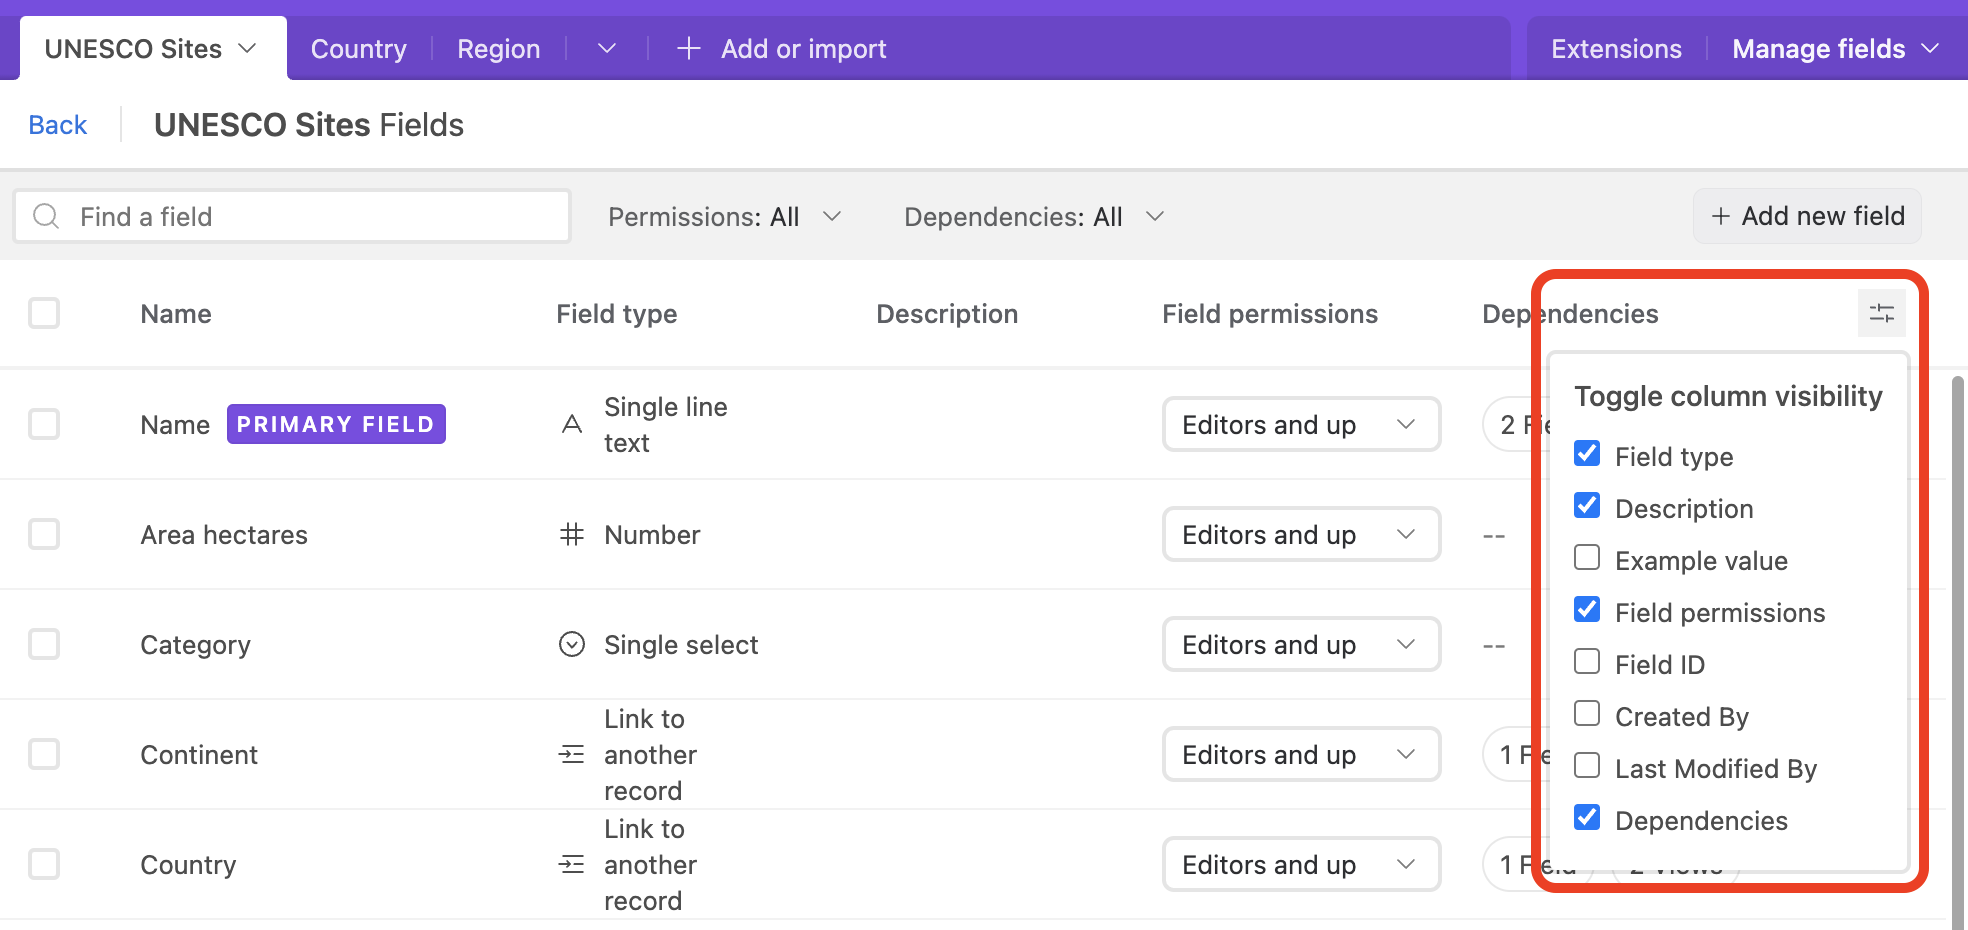This screenshot has height=930, width=1968.
Task: Click the Field permissions column header
Action: click(x=1270, y=314)
